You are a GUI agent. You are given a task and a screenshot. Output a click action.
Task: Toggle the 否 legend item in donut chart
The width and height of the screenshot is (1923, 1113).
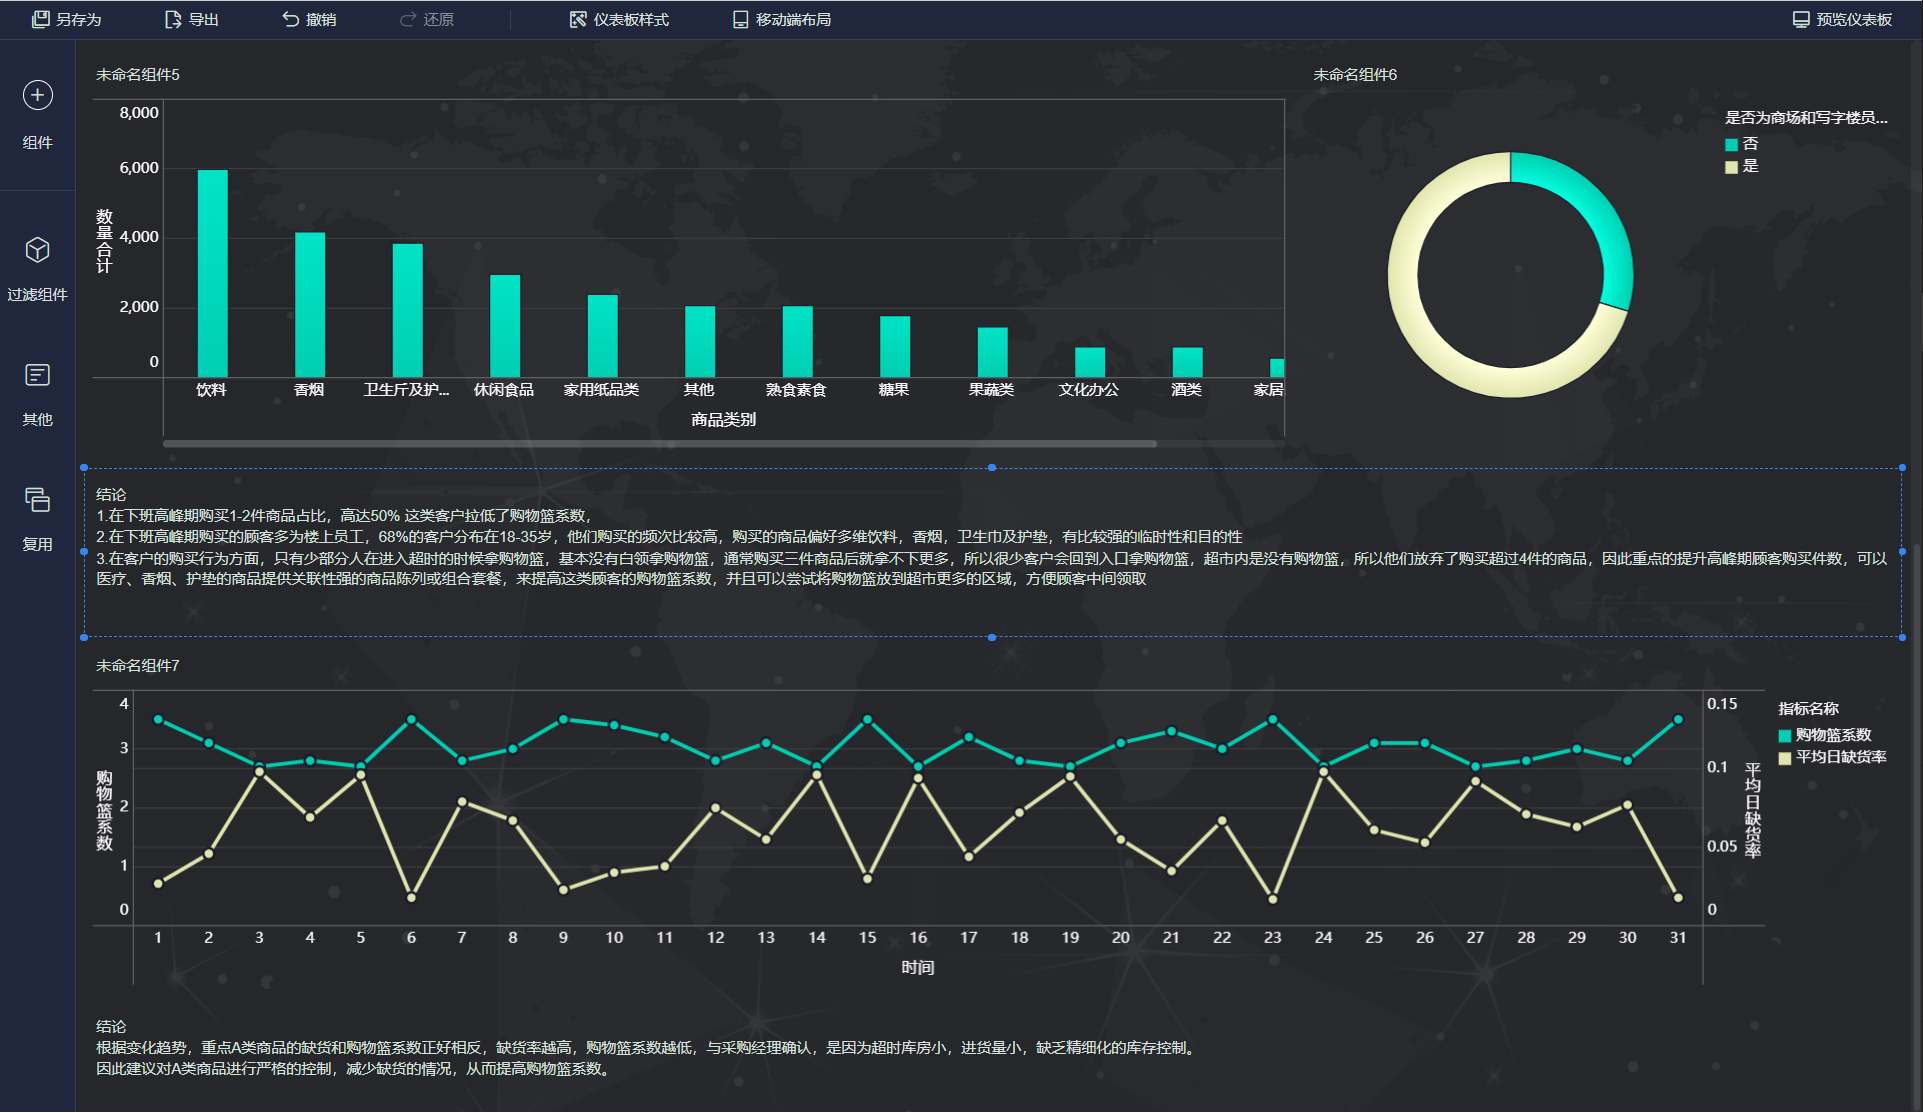point(1750,144)
